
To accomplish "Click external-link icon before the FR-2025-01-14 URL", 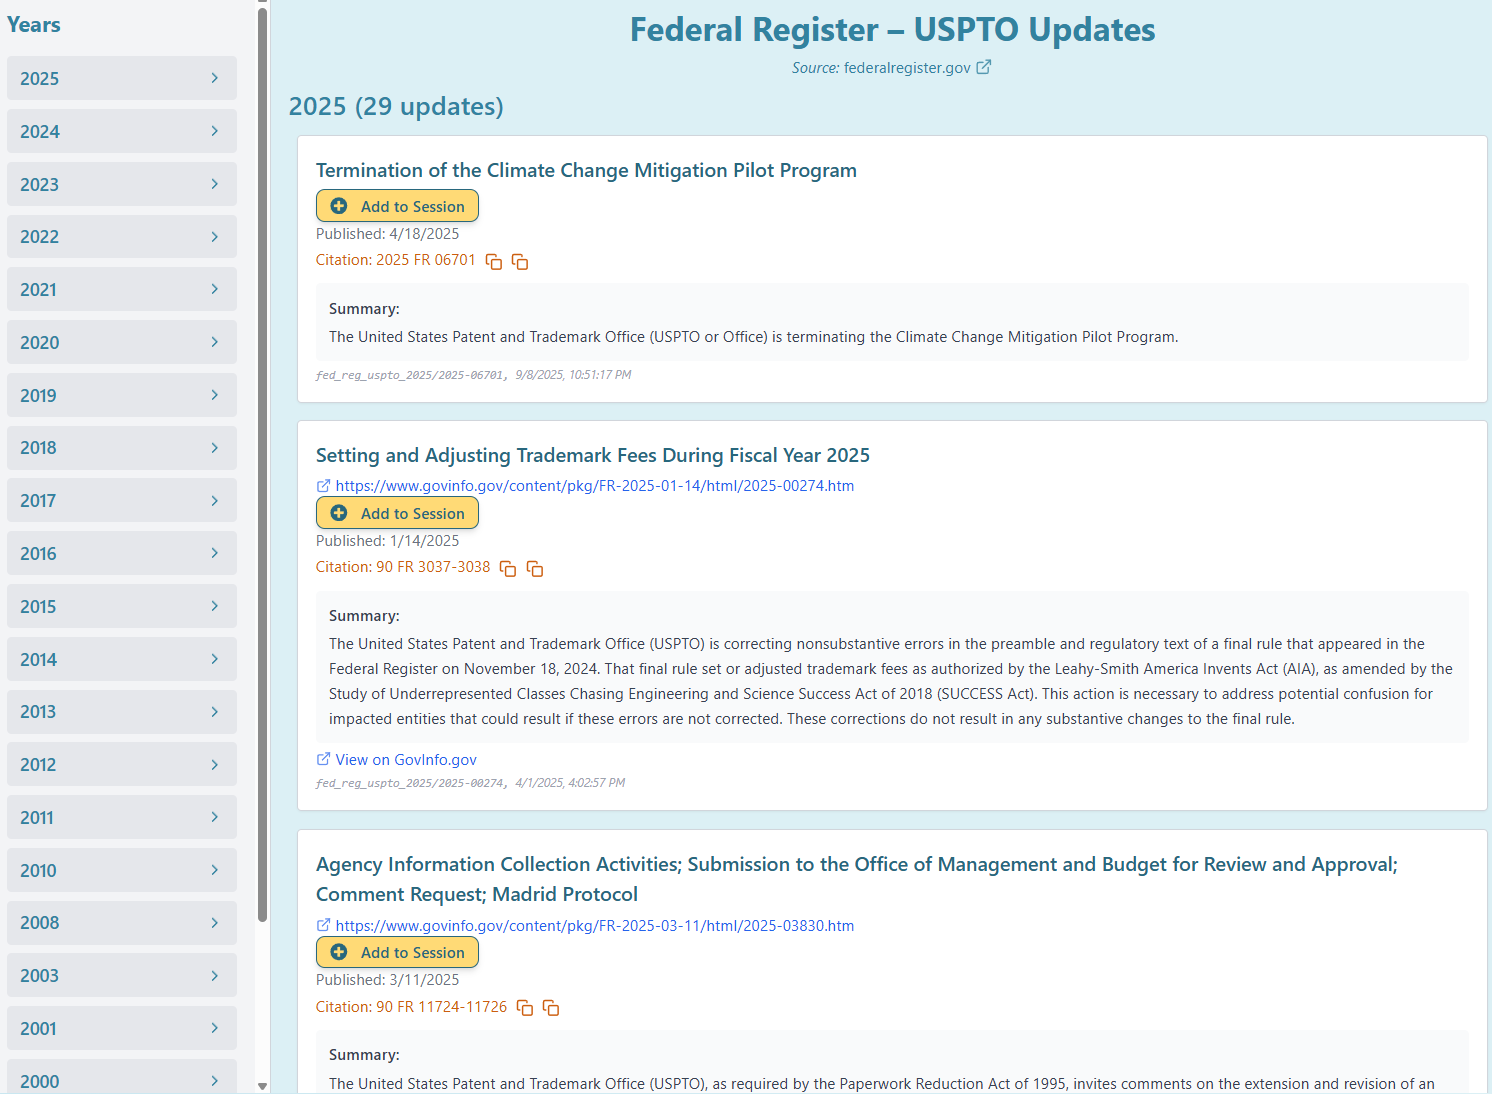I will [x=323, y=485].
